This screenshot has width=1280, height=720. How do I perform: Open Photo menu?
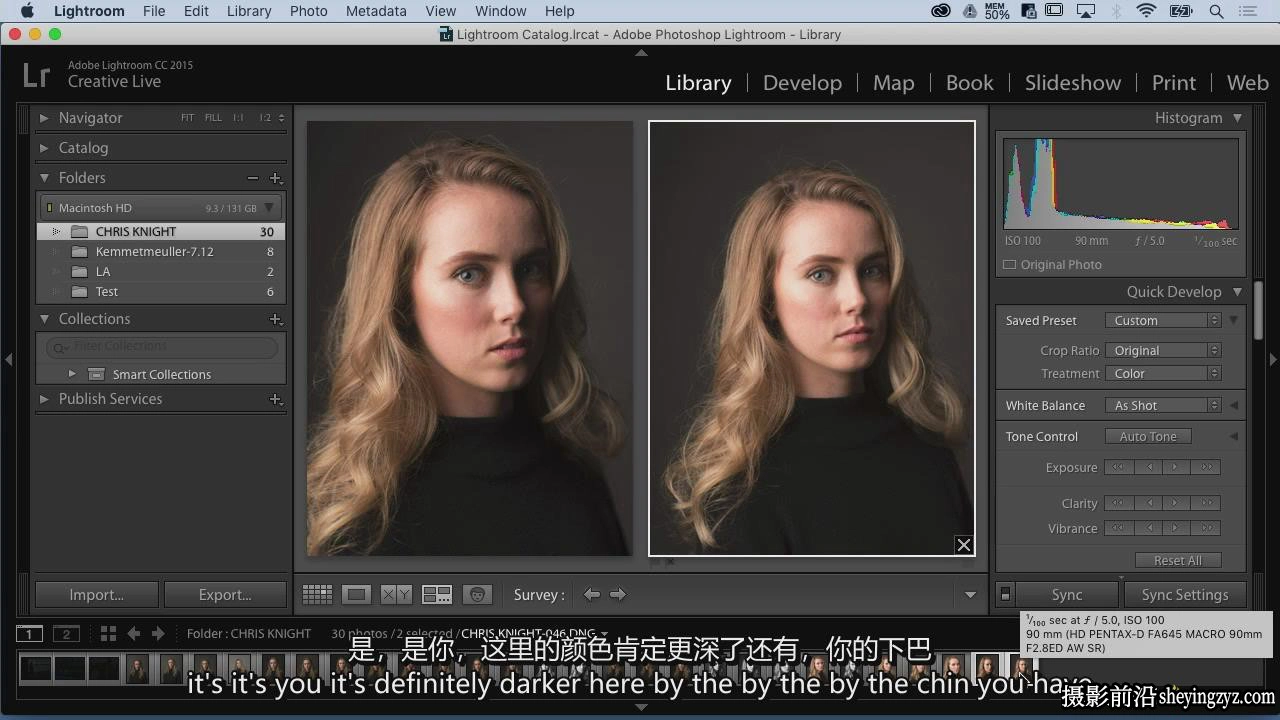click(309, 11)
